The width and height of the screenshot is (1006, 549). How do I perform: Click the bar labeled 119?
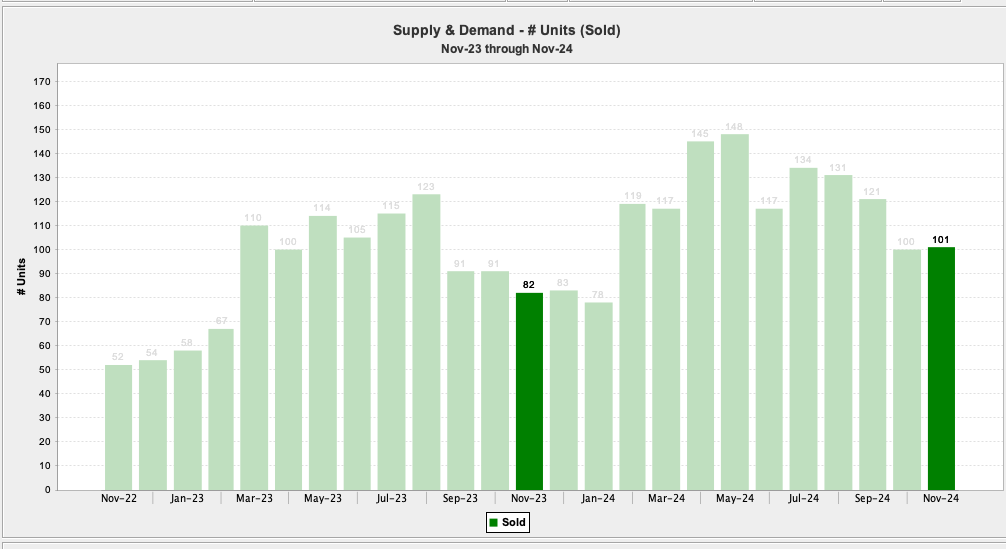(x=632, y=346)
